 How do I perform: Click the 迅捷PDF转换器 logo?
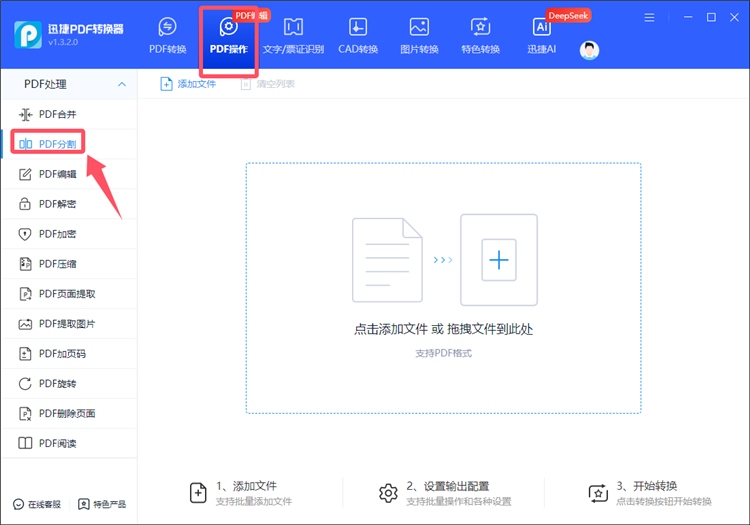pos(28,35)
